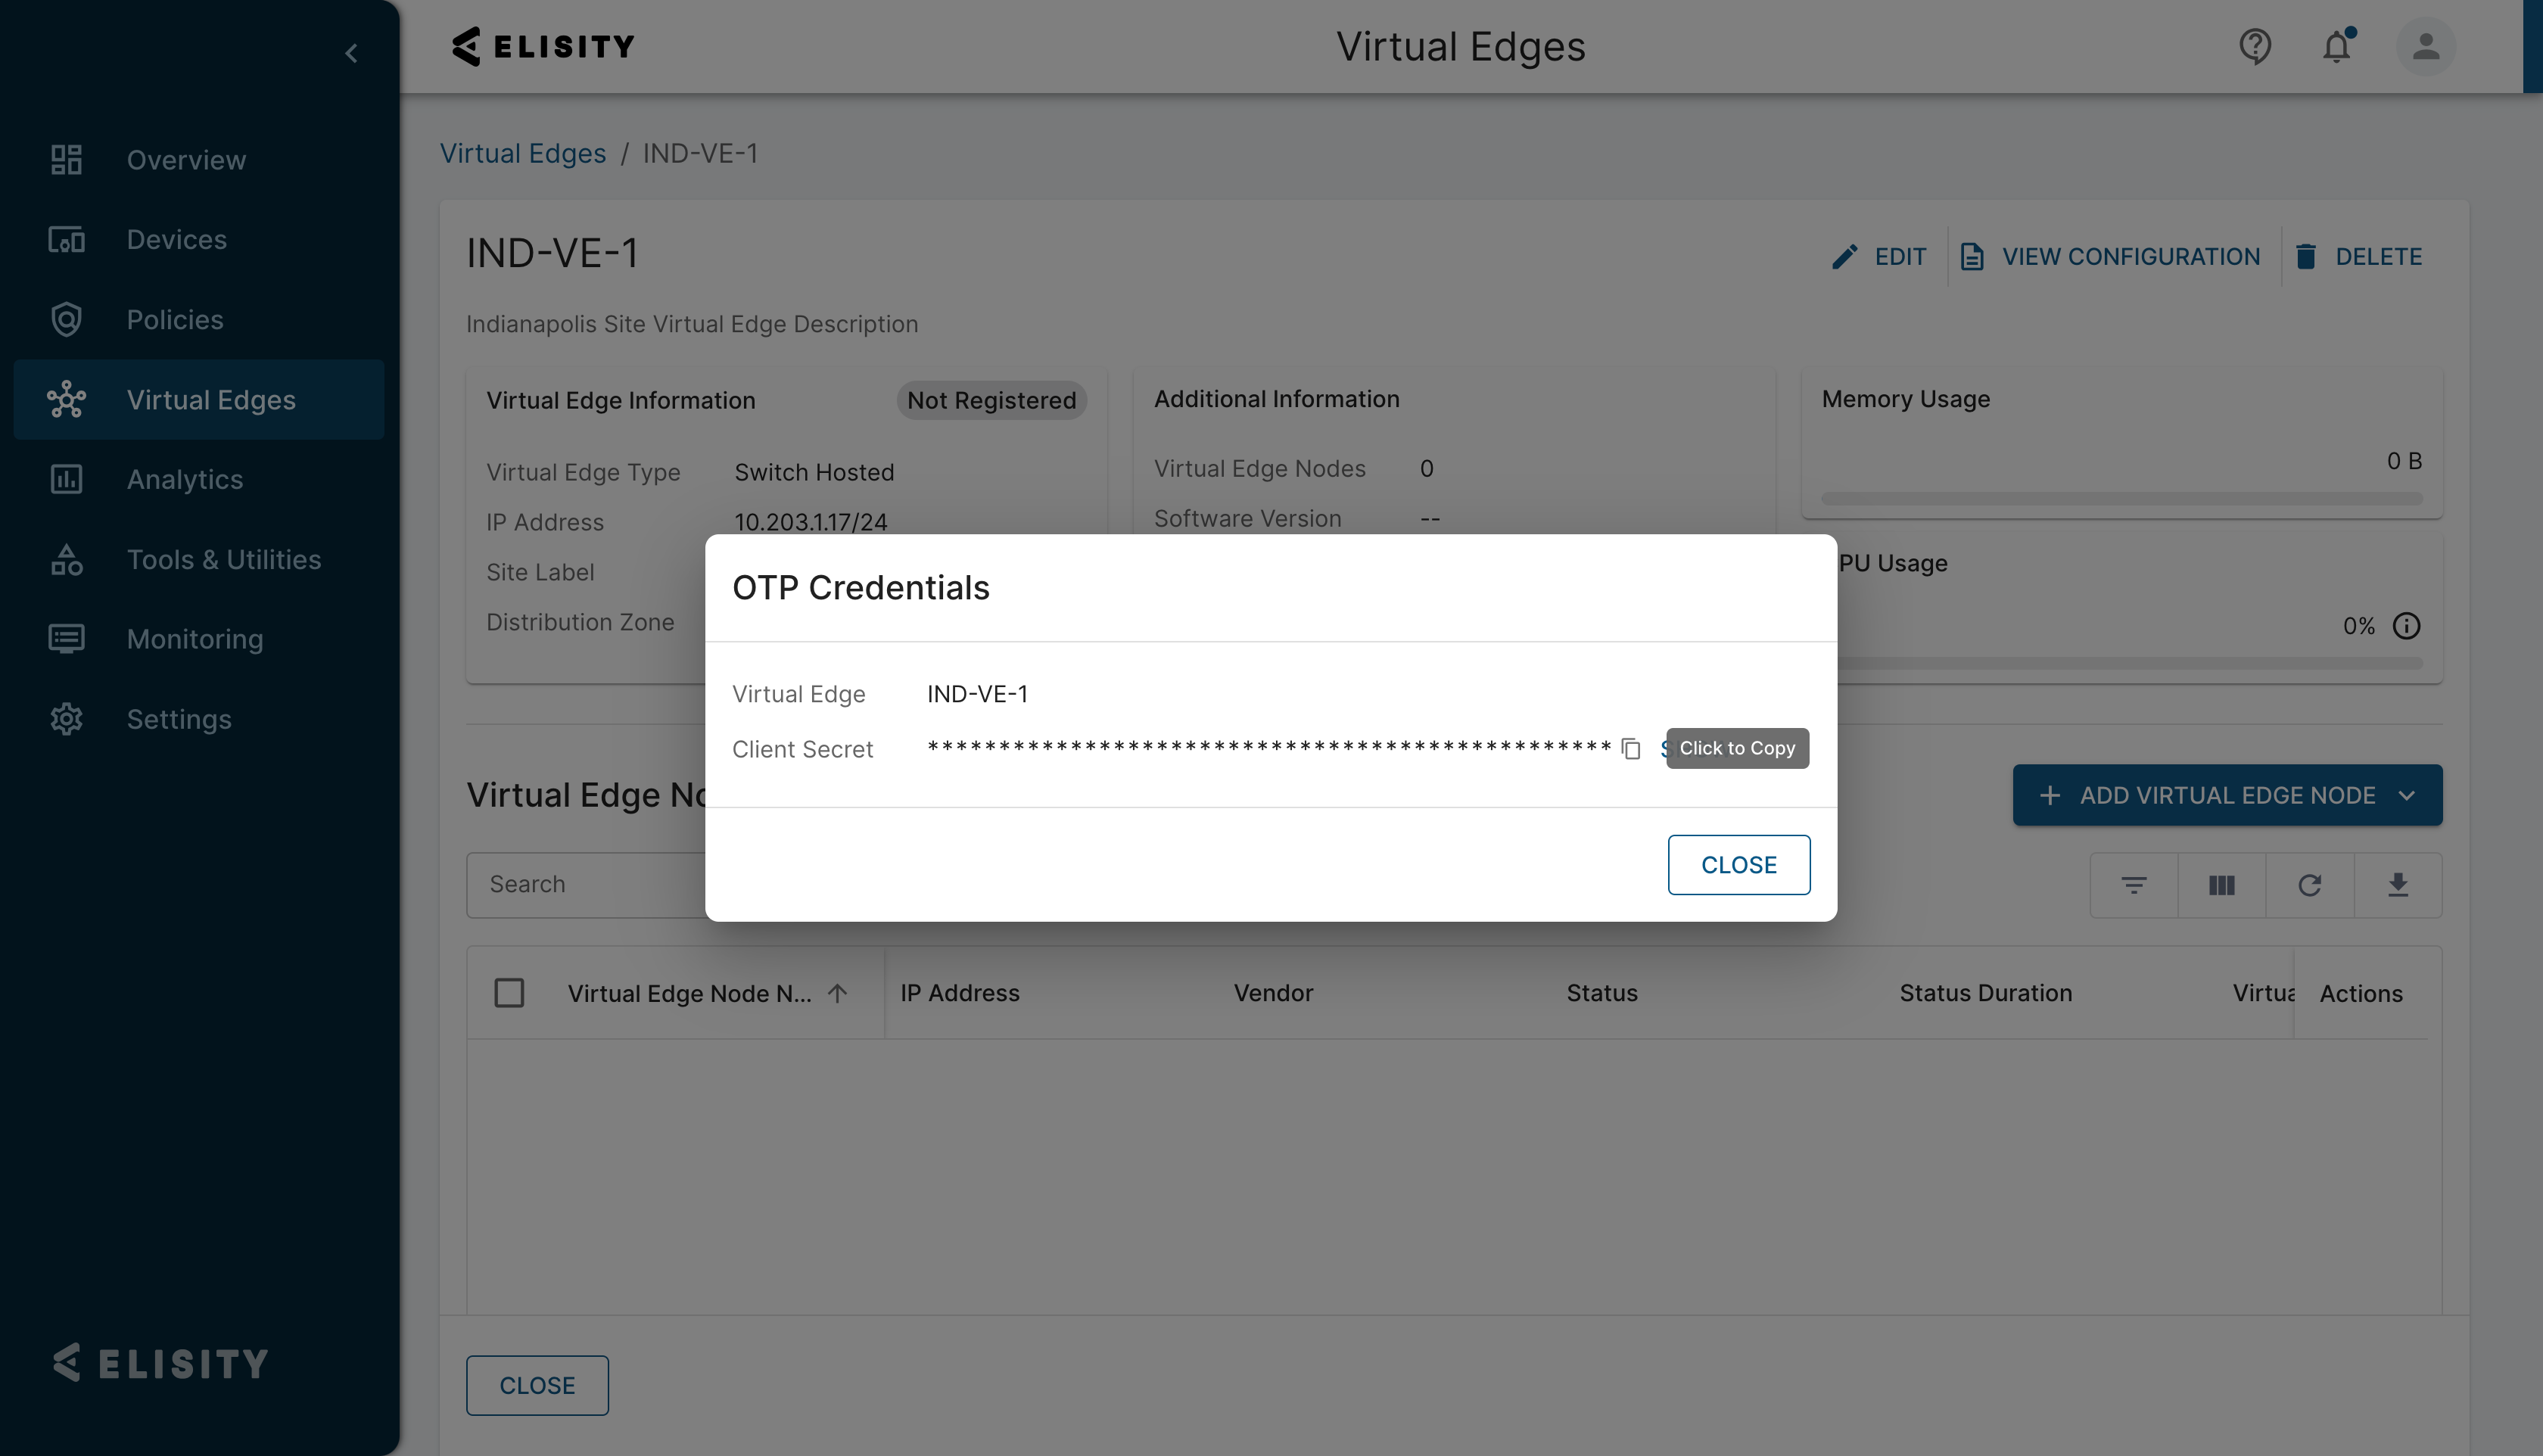Open the column chooser icon

pos(2221,885)
